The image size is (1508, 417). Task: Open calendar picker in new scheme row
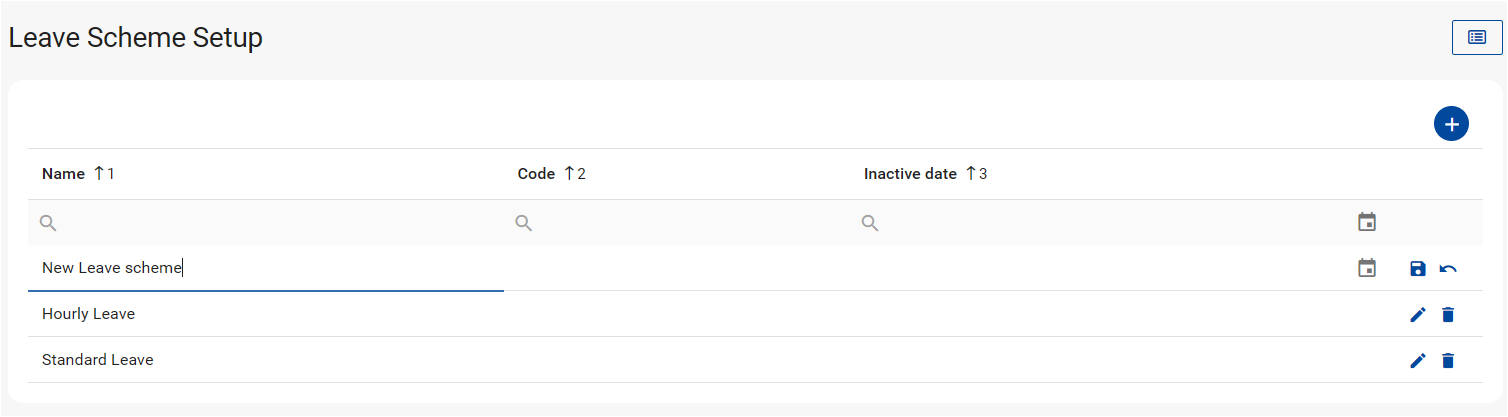pos(1367,268)
